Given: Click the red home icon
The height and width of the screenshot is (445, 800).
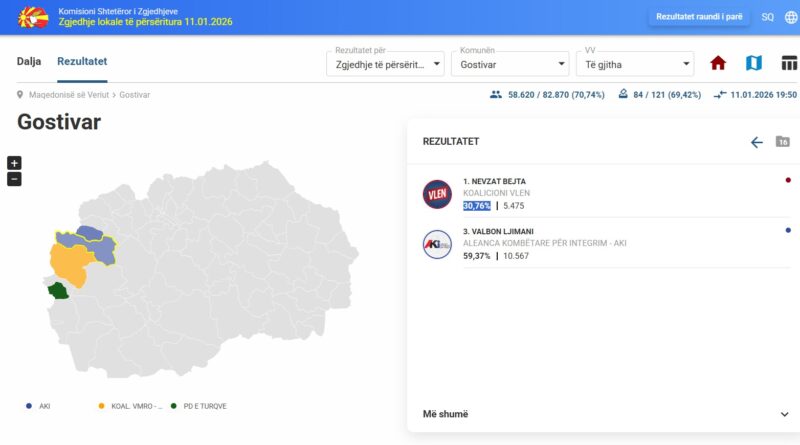Looking at the screenshot, I should click(x=717, y=63).
